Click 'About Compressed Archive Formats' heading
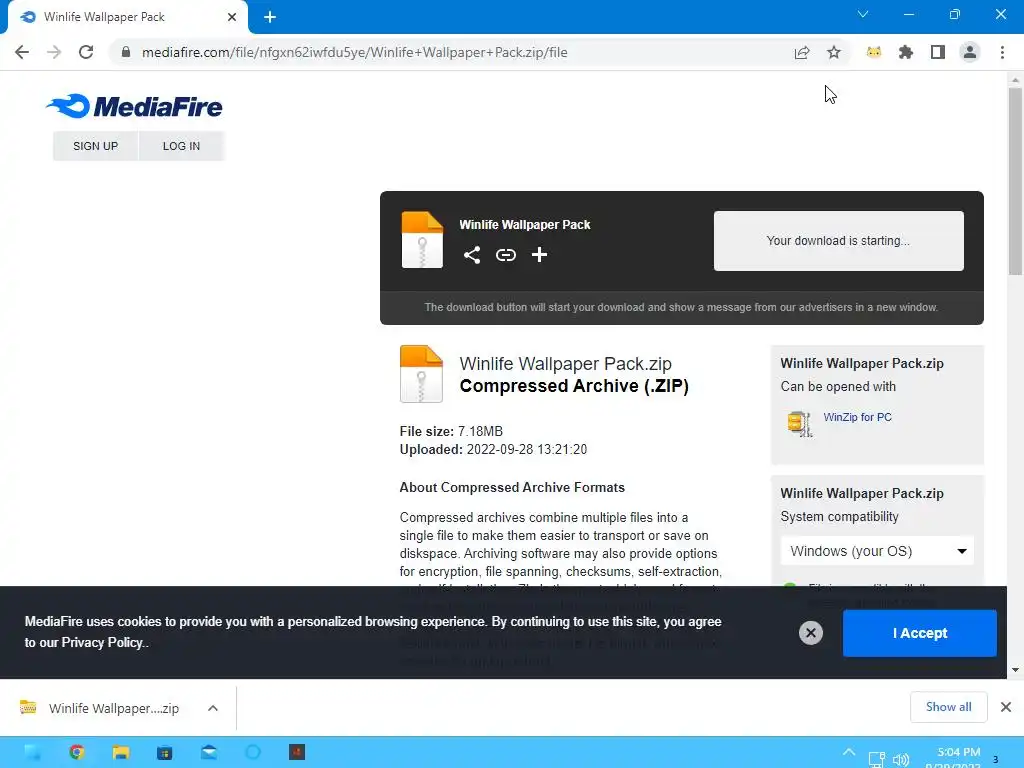This screenshot has height=768, width=1024. (512, 487)
